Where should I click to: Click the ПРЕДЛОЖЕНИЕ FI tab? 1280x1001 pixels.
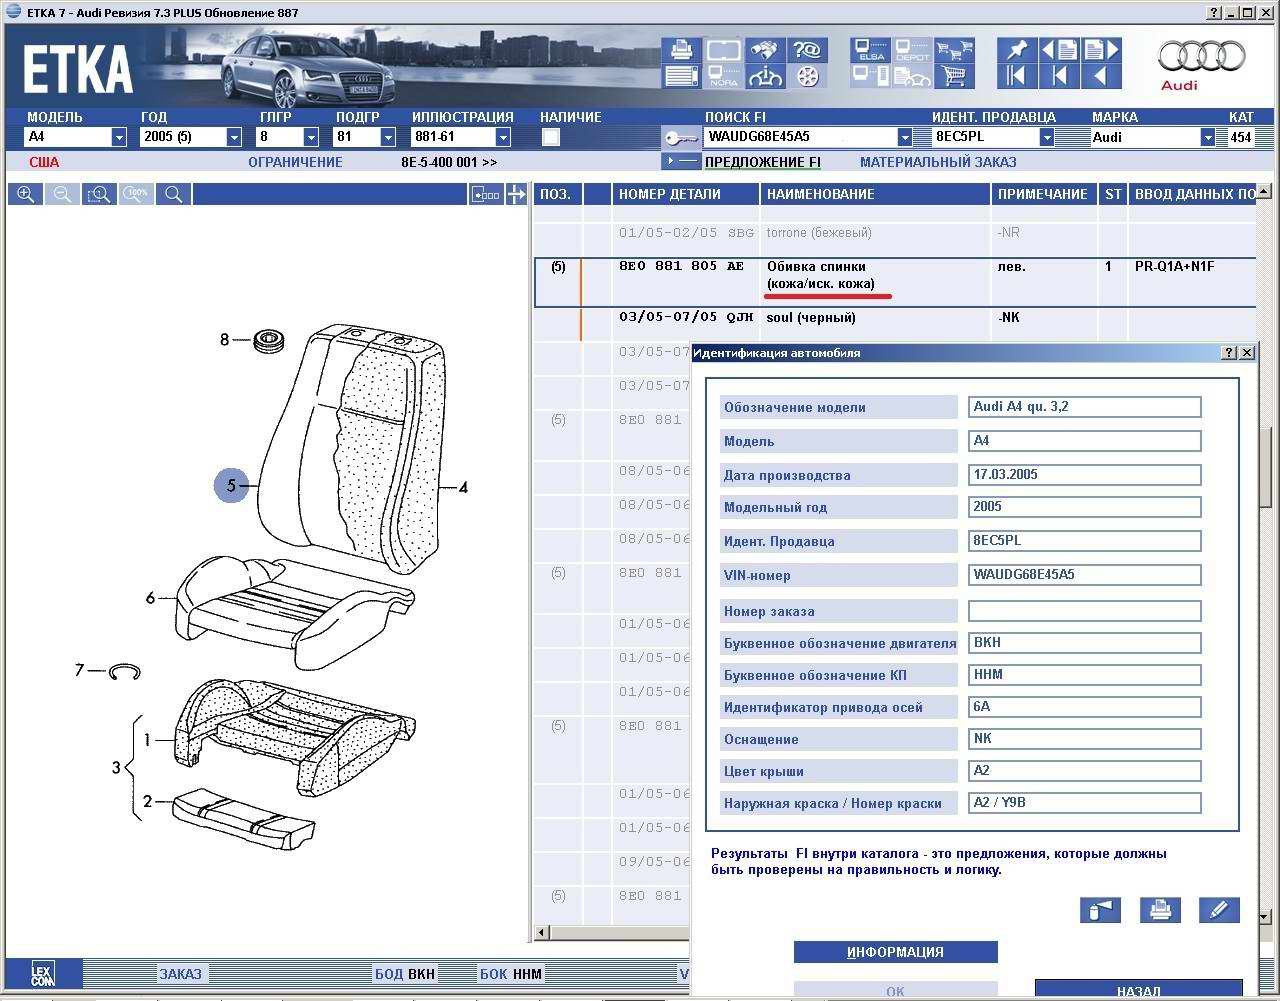pos(763,162)
